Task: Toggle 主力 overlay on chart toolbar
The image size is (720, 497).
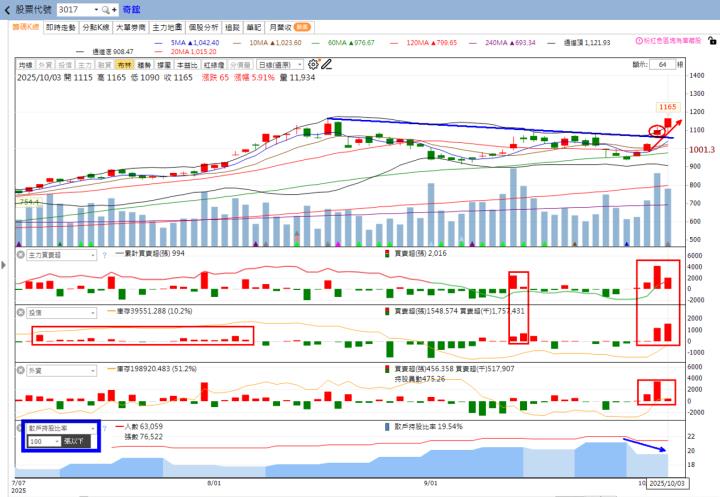Action: click(x=84, y=65)
